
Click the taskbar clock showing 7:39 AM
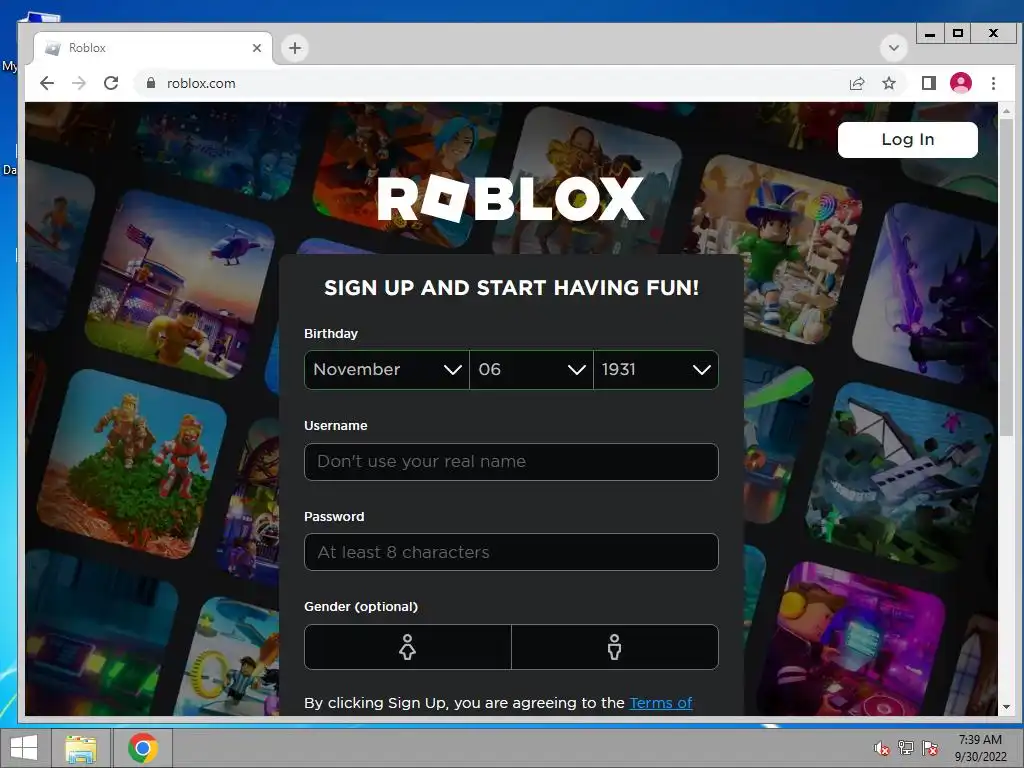[980, 748]
